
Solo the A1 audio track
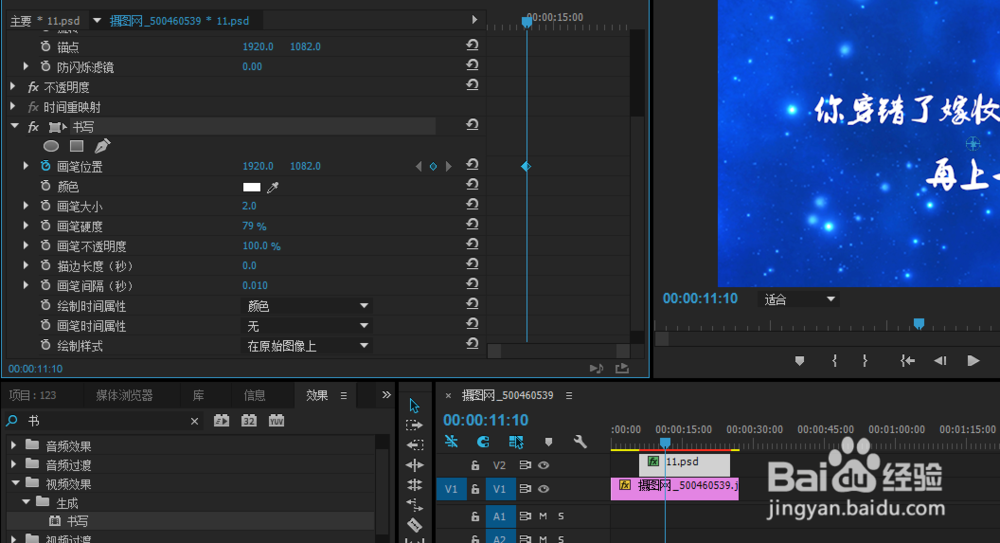tap(561, 516)
